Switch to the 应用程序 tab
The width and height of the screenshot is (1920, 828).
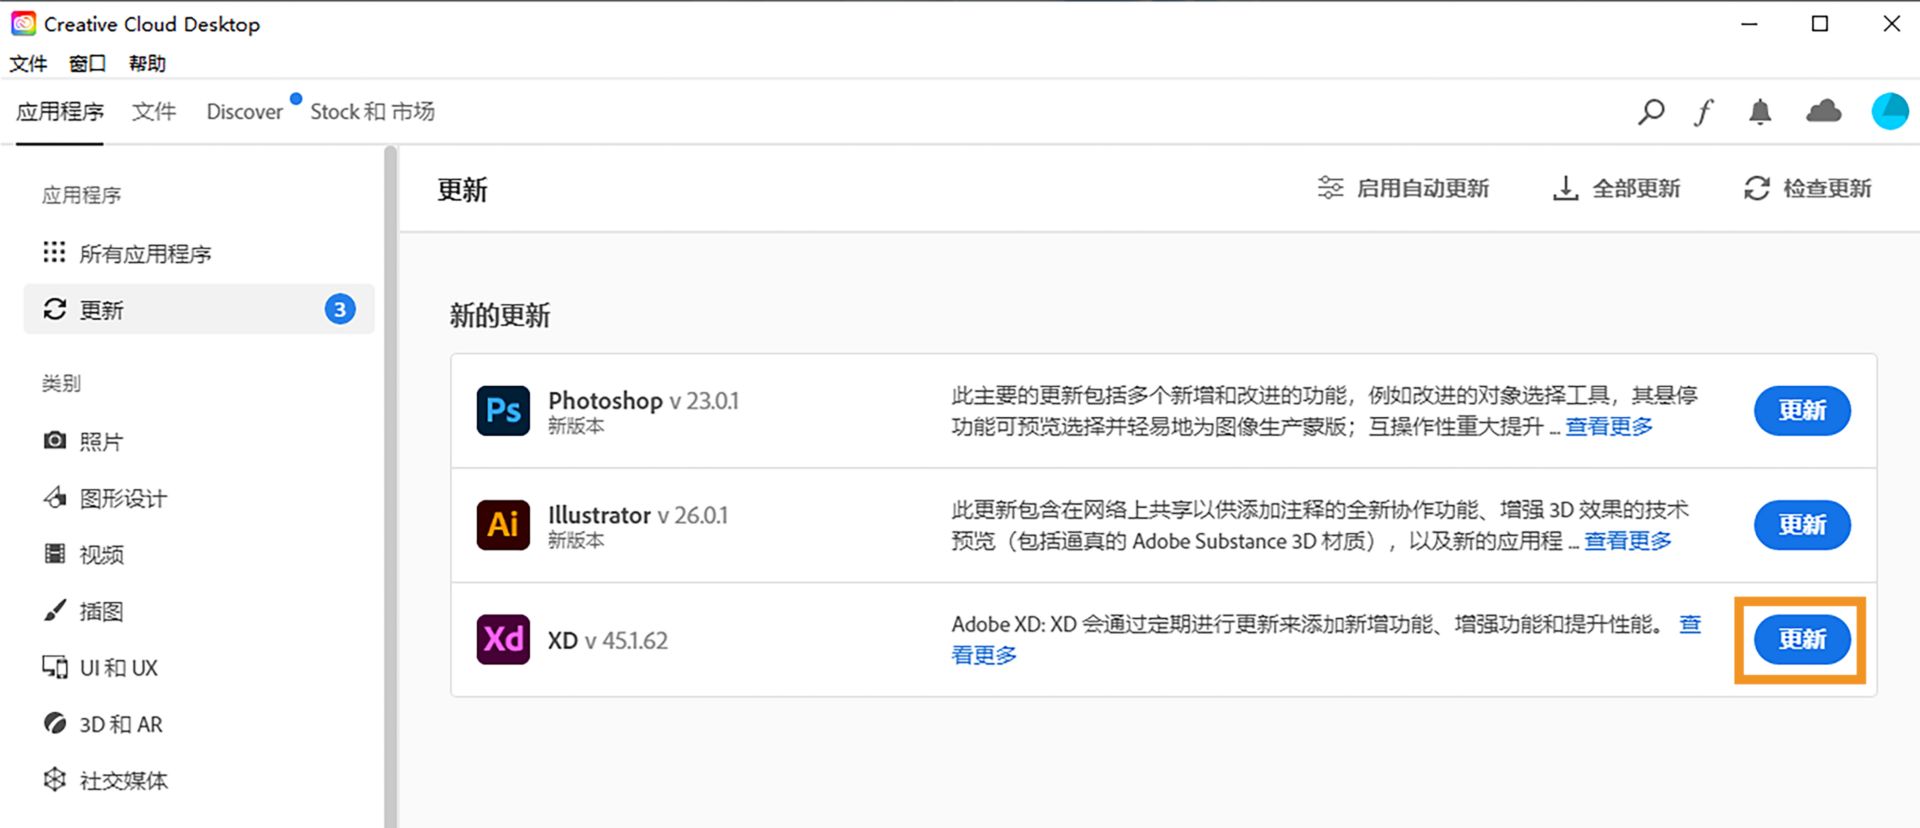[60, 111]
